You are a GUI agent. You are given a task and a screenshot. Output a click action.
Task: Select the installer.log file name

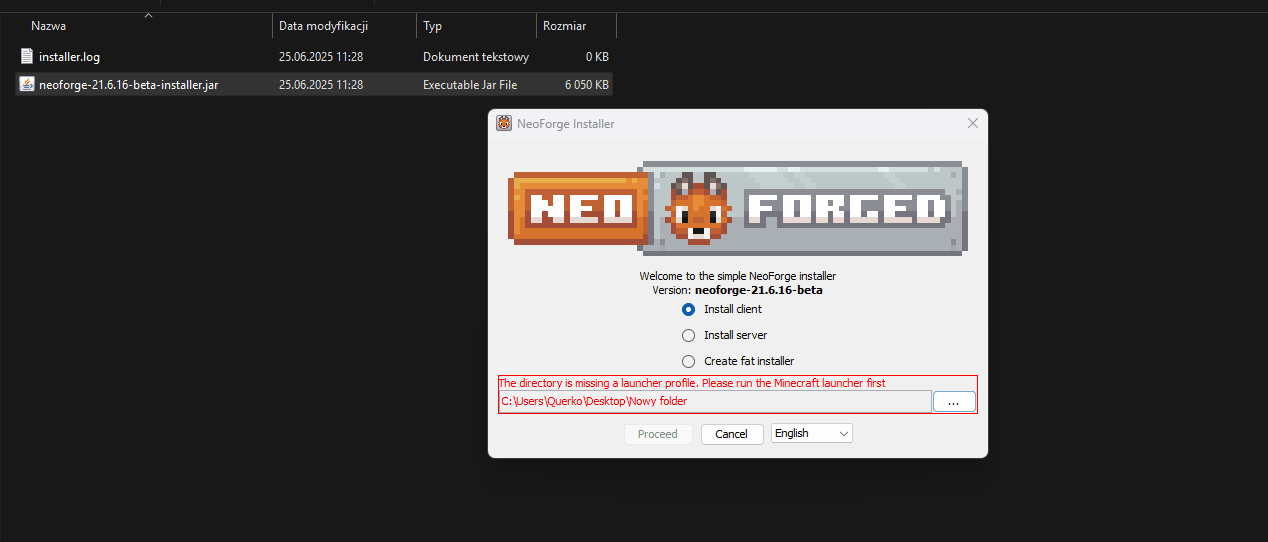pos(69,57)
